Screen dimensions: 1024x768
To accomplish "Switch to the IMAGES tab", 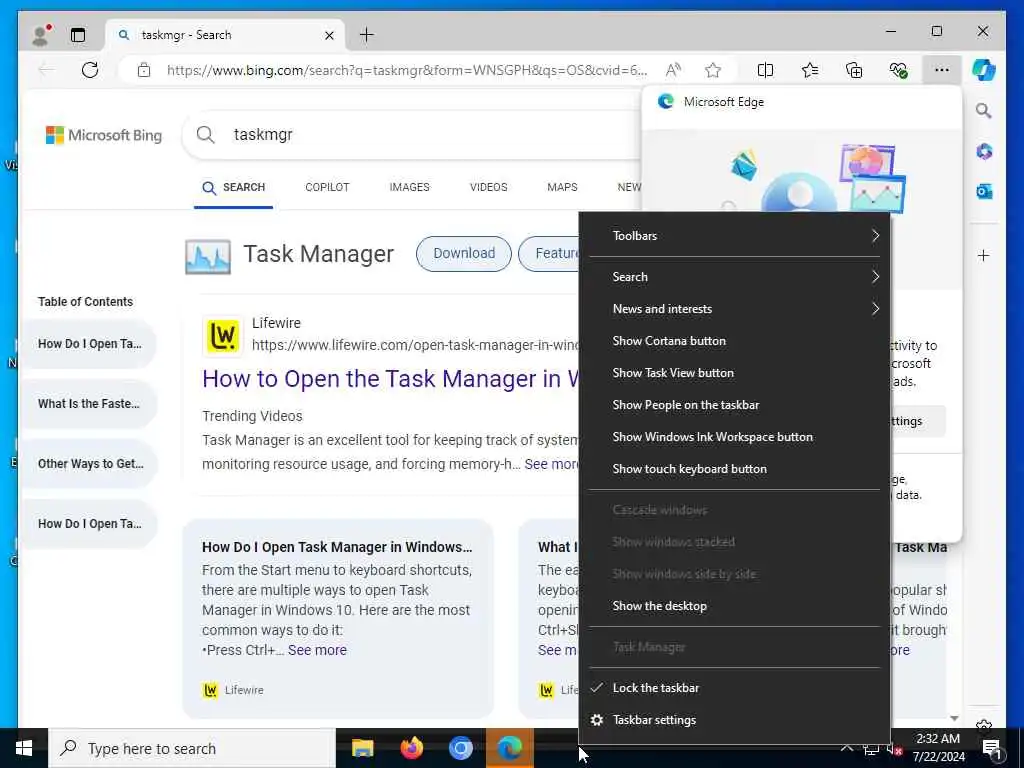I will (409, 187).
